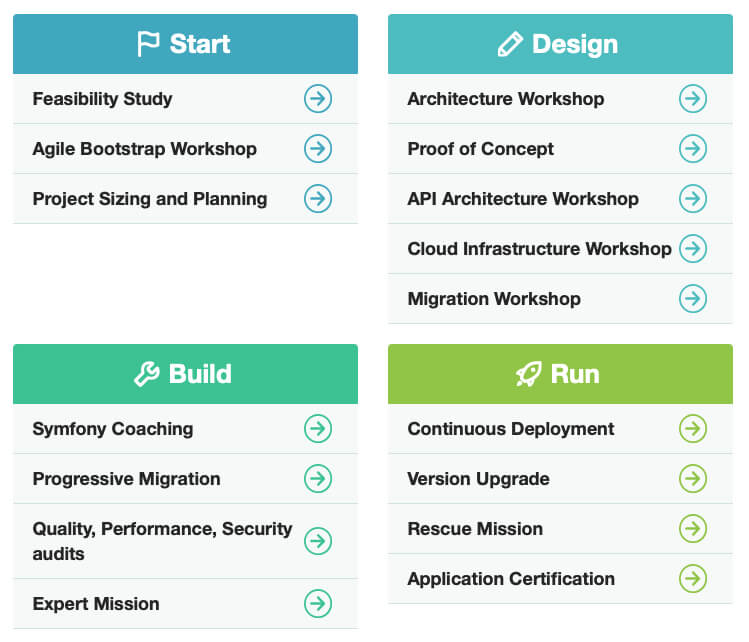The image size is (749, 642).
Task: Open the Application Certification link
Action: 511,579
